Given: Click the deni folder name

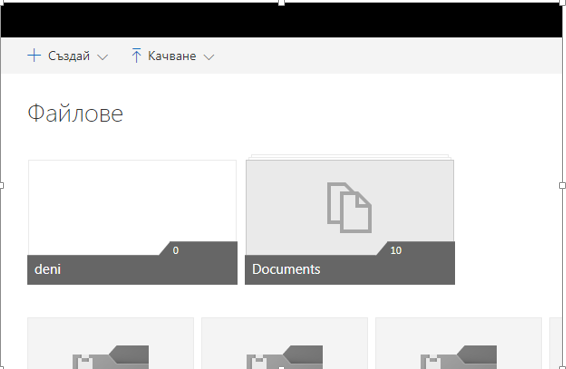Looking at the screenshot, I should click(x=48, y=269).
